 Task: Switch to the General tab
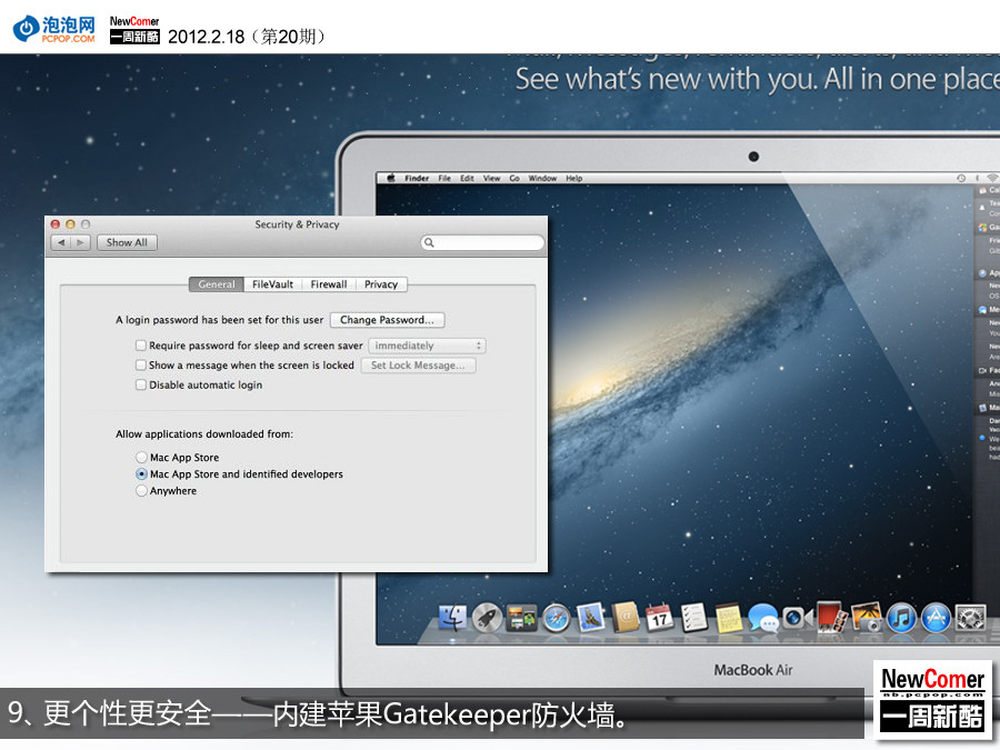[216, 284]
